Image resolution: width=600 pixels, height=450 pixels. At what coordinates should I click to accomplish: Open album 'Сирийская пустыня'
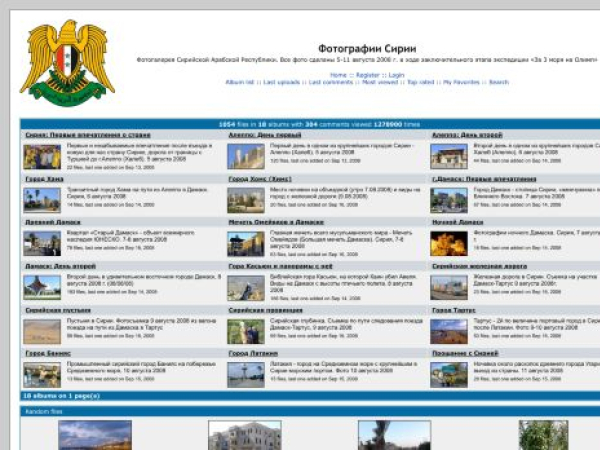(x=58, y=310)
